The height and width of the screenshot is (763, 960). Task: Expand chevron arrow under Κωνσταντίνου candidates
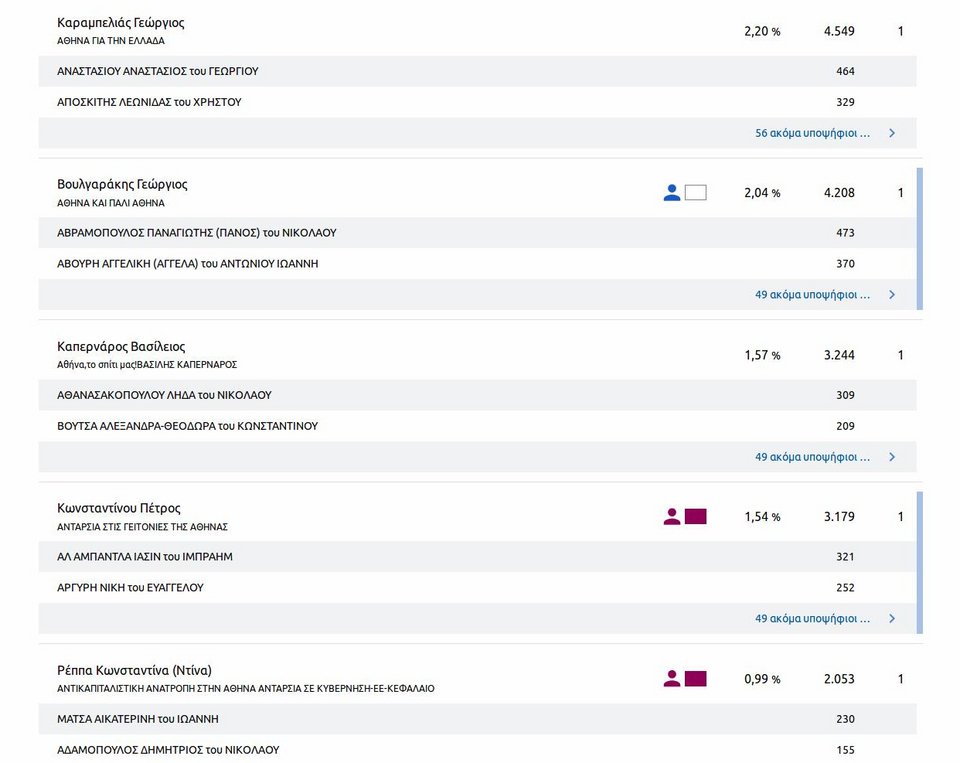[892, 618]
